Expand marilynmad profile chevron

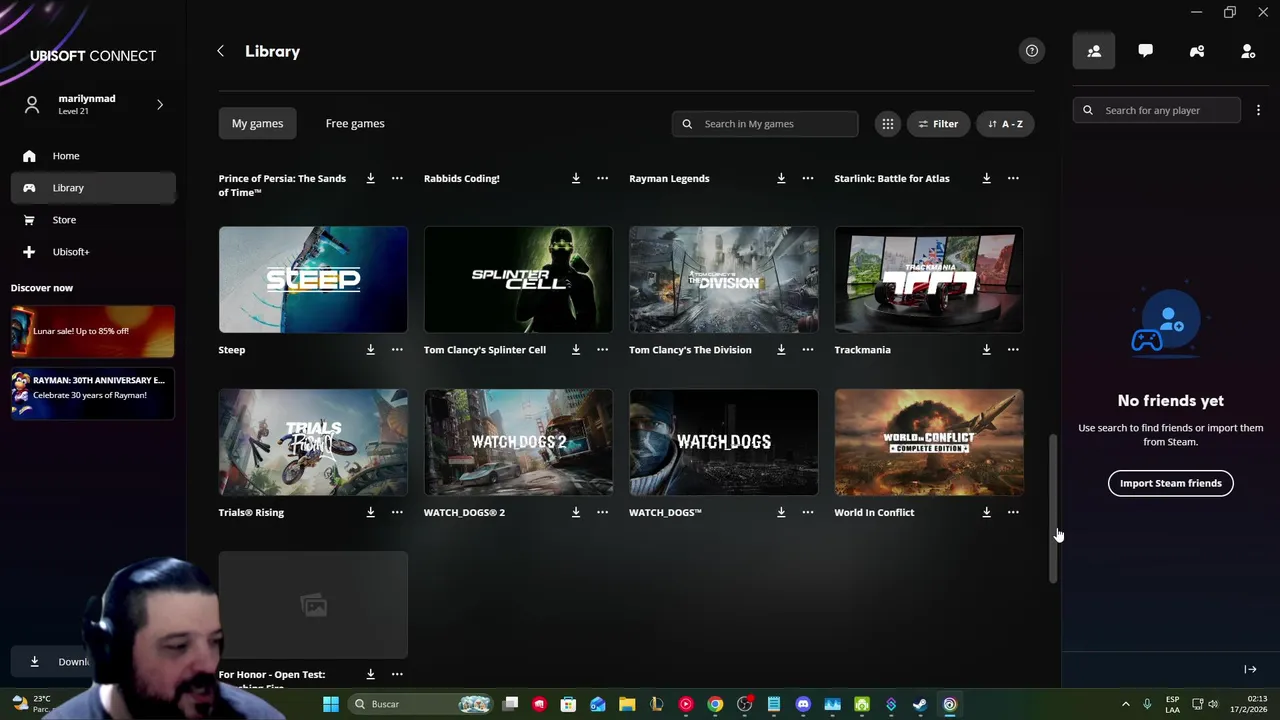tap(160, 104)
